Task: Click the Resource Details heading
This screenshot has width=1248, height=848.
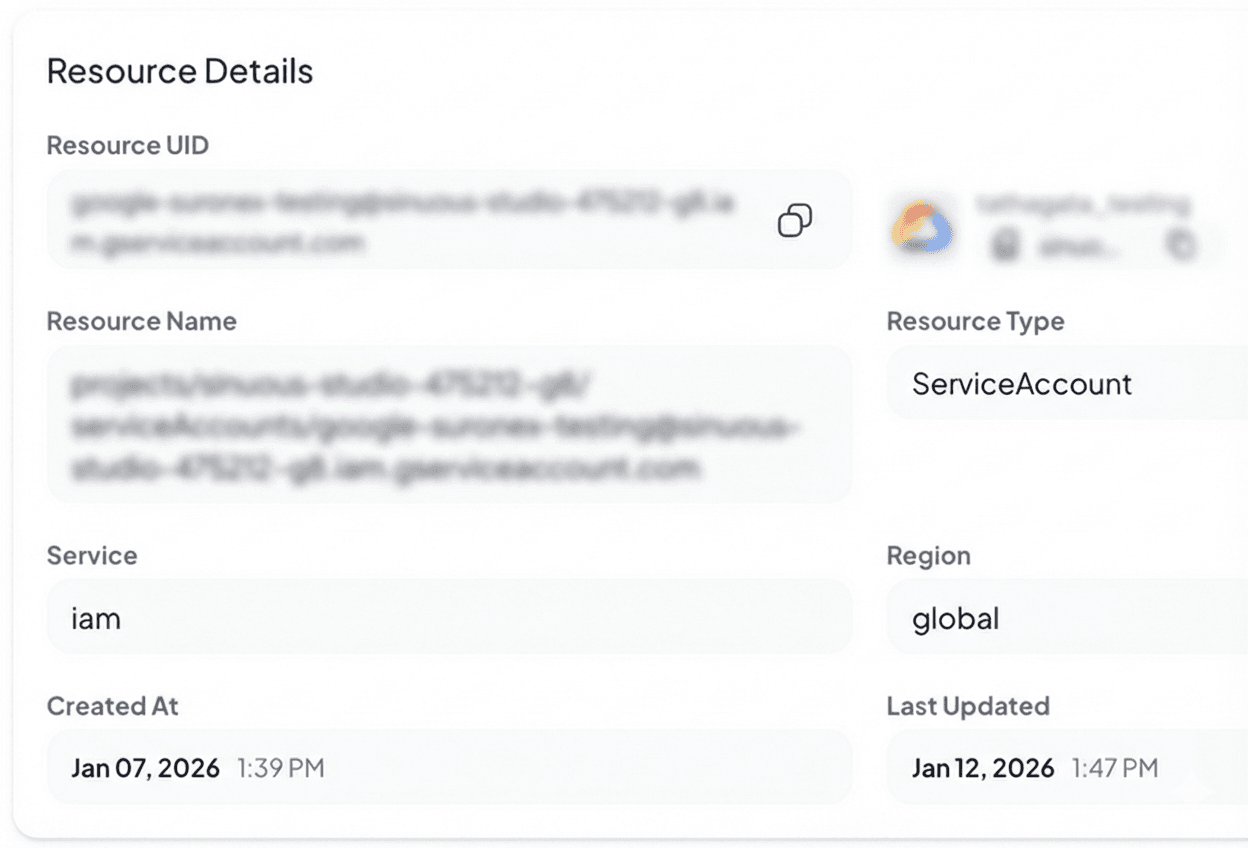Action: click(x=180, y=72)
